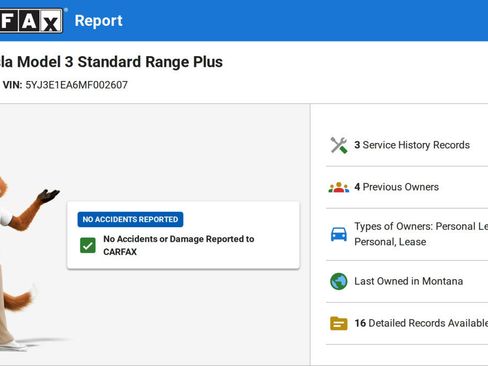
Task: Click the CARFAX logo in header
Action: pyautogui.click(x=31, y=21)
